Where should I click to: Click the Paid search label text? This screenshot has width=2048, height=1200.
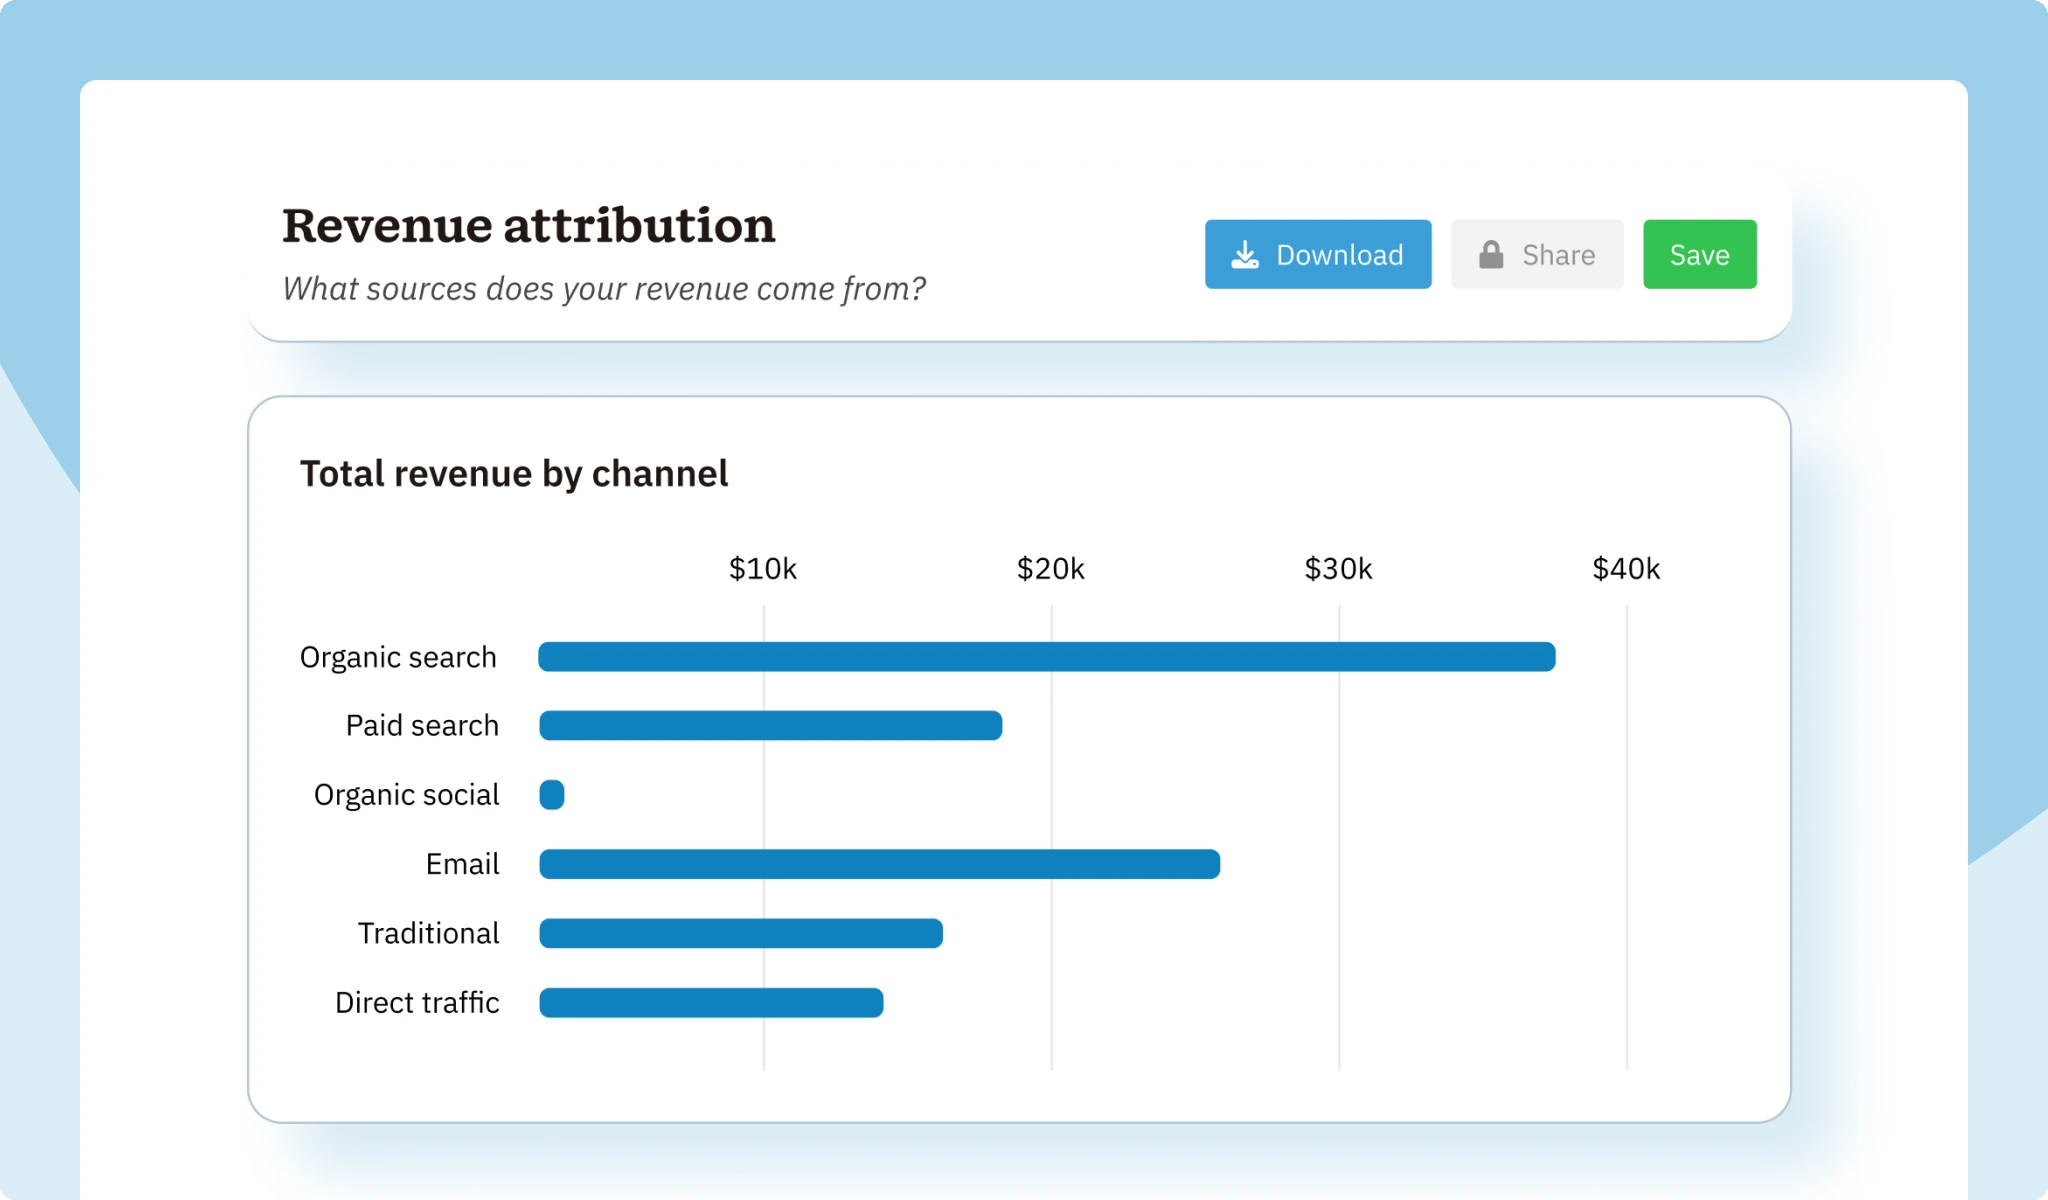[421, 726]
